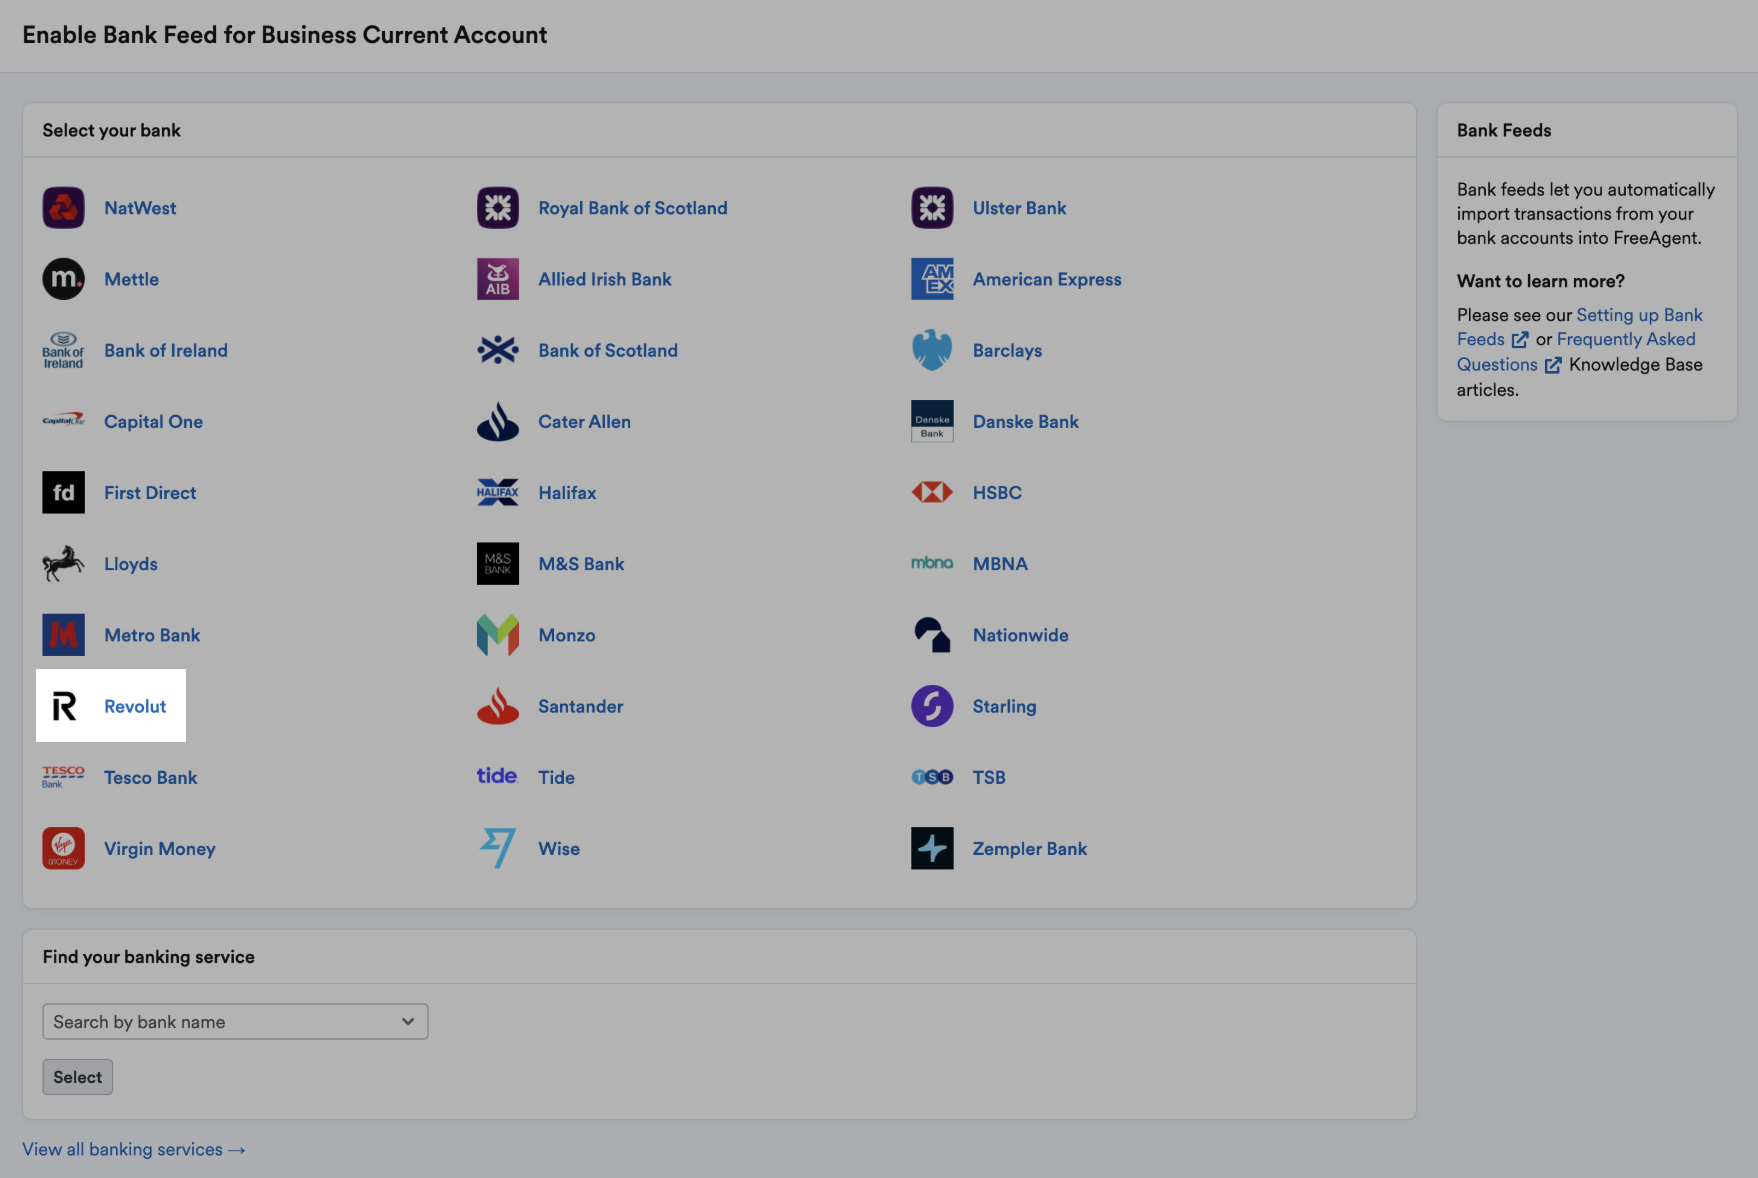This screenshot has height=1178, width=1758.
Task: Click the Santander flame logo
Action: pyautogui.click(x=497, y=706)
